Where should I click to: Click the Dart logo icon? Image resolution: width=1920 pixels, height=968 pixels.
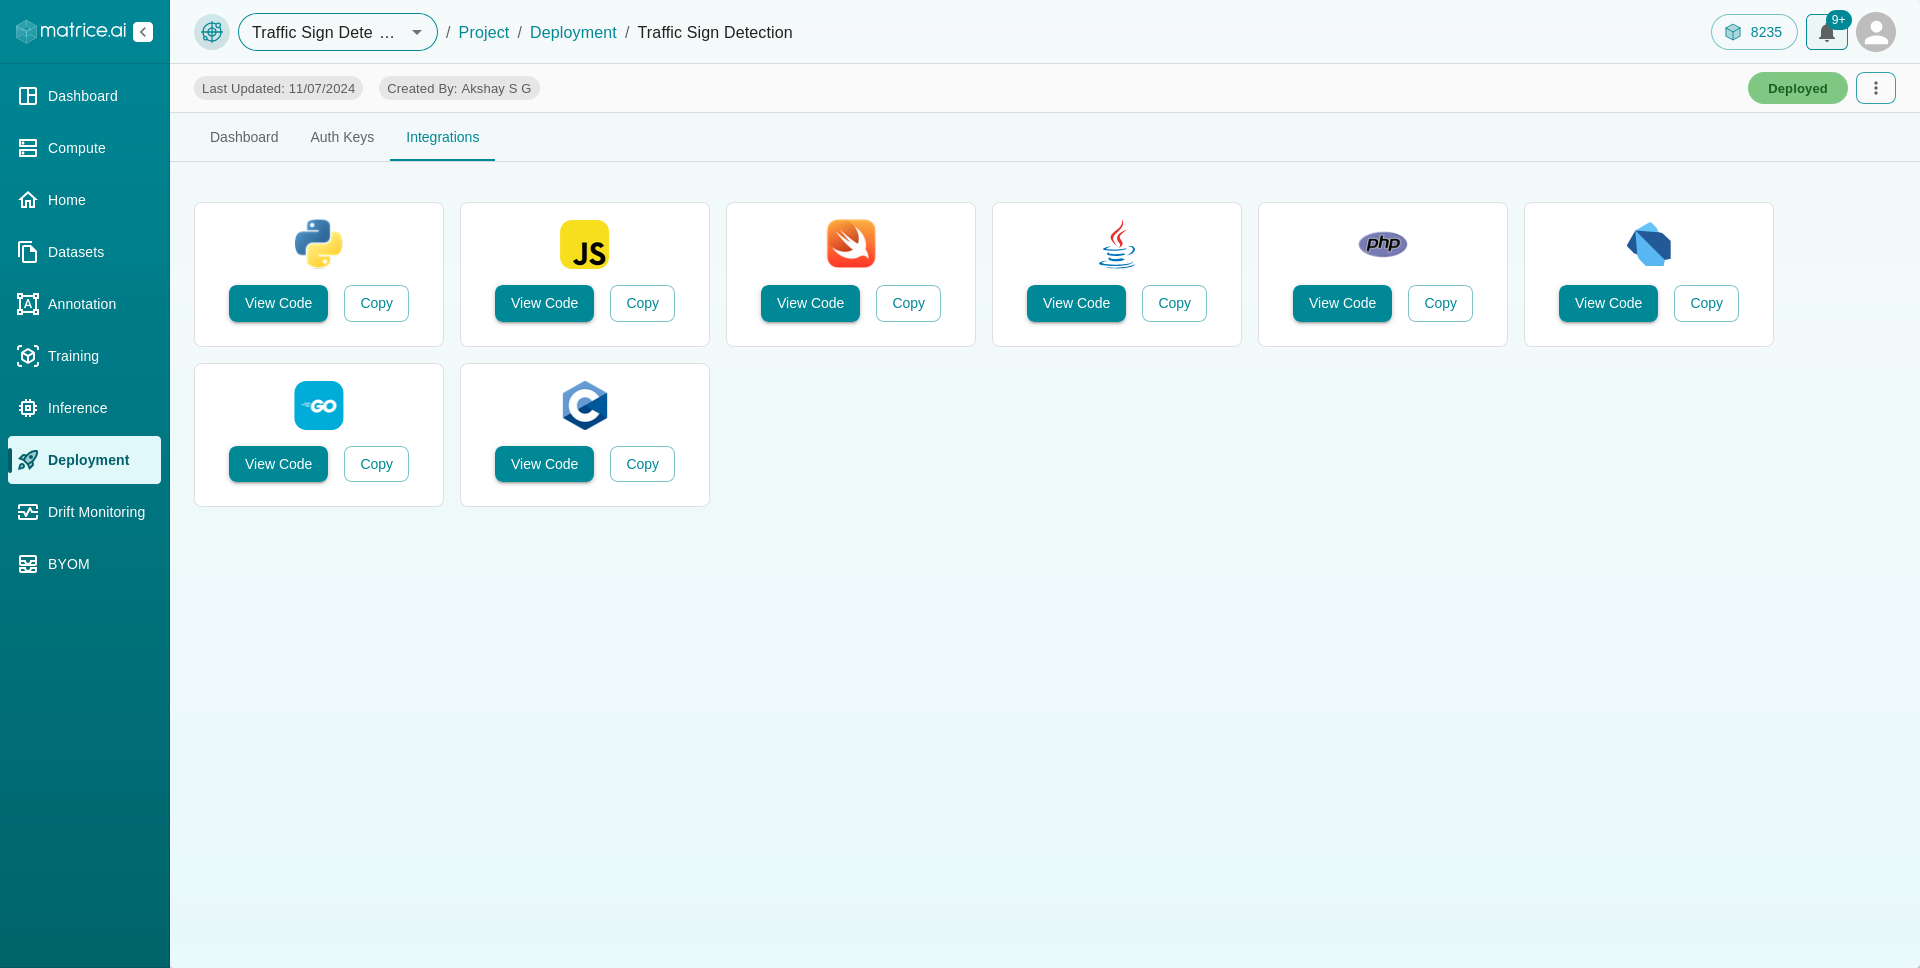1649,244
